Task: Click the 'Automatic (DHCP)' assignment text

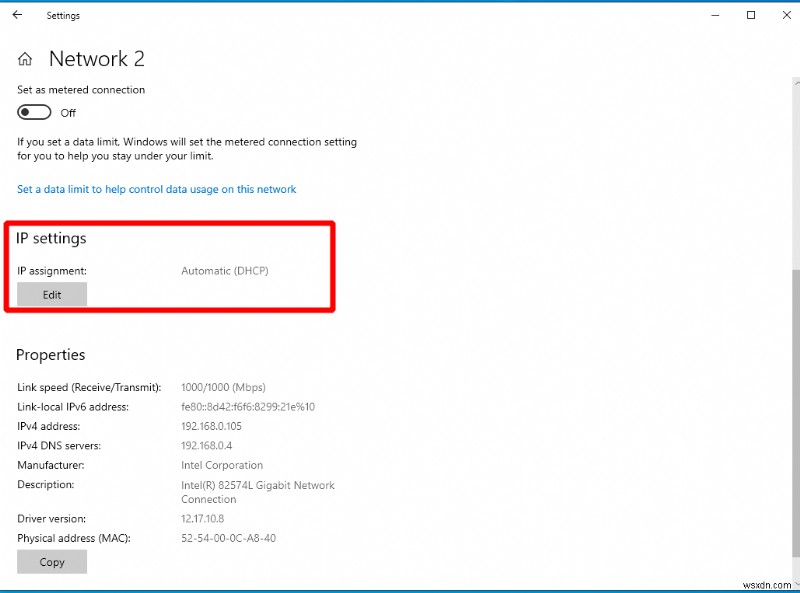Action: [224, 270]
